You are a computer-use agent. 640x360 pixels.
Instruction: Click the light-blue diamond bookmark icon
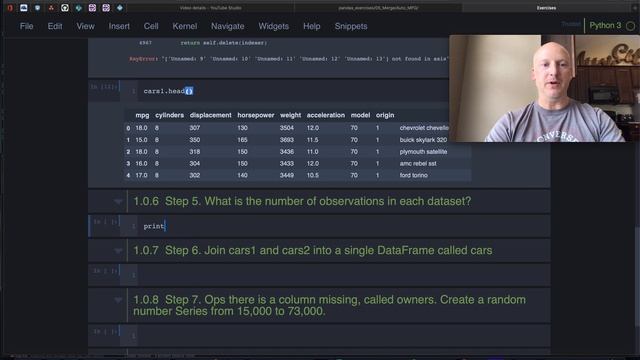[120, 8]
